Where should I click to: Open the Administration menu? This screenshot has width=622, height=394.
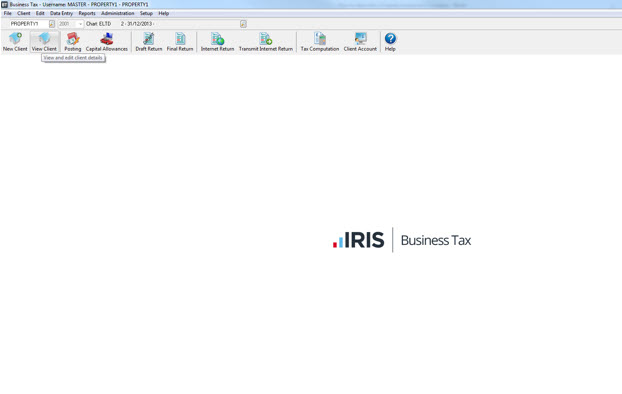117,13
